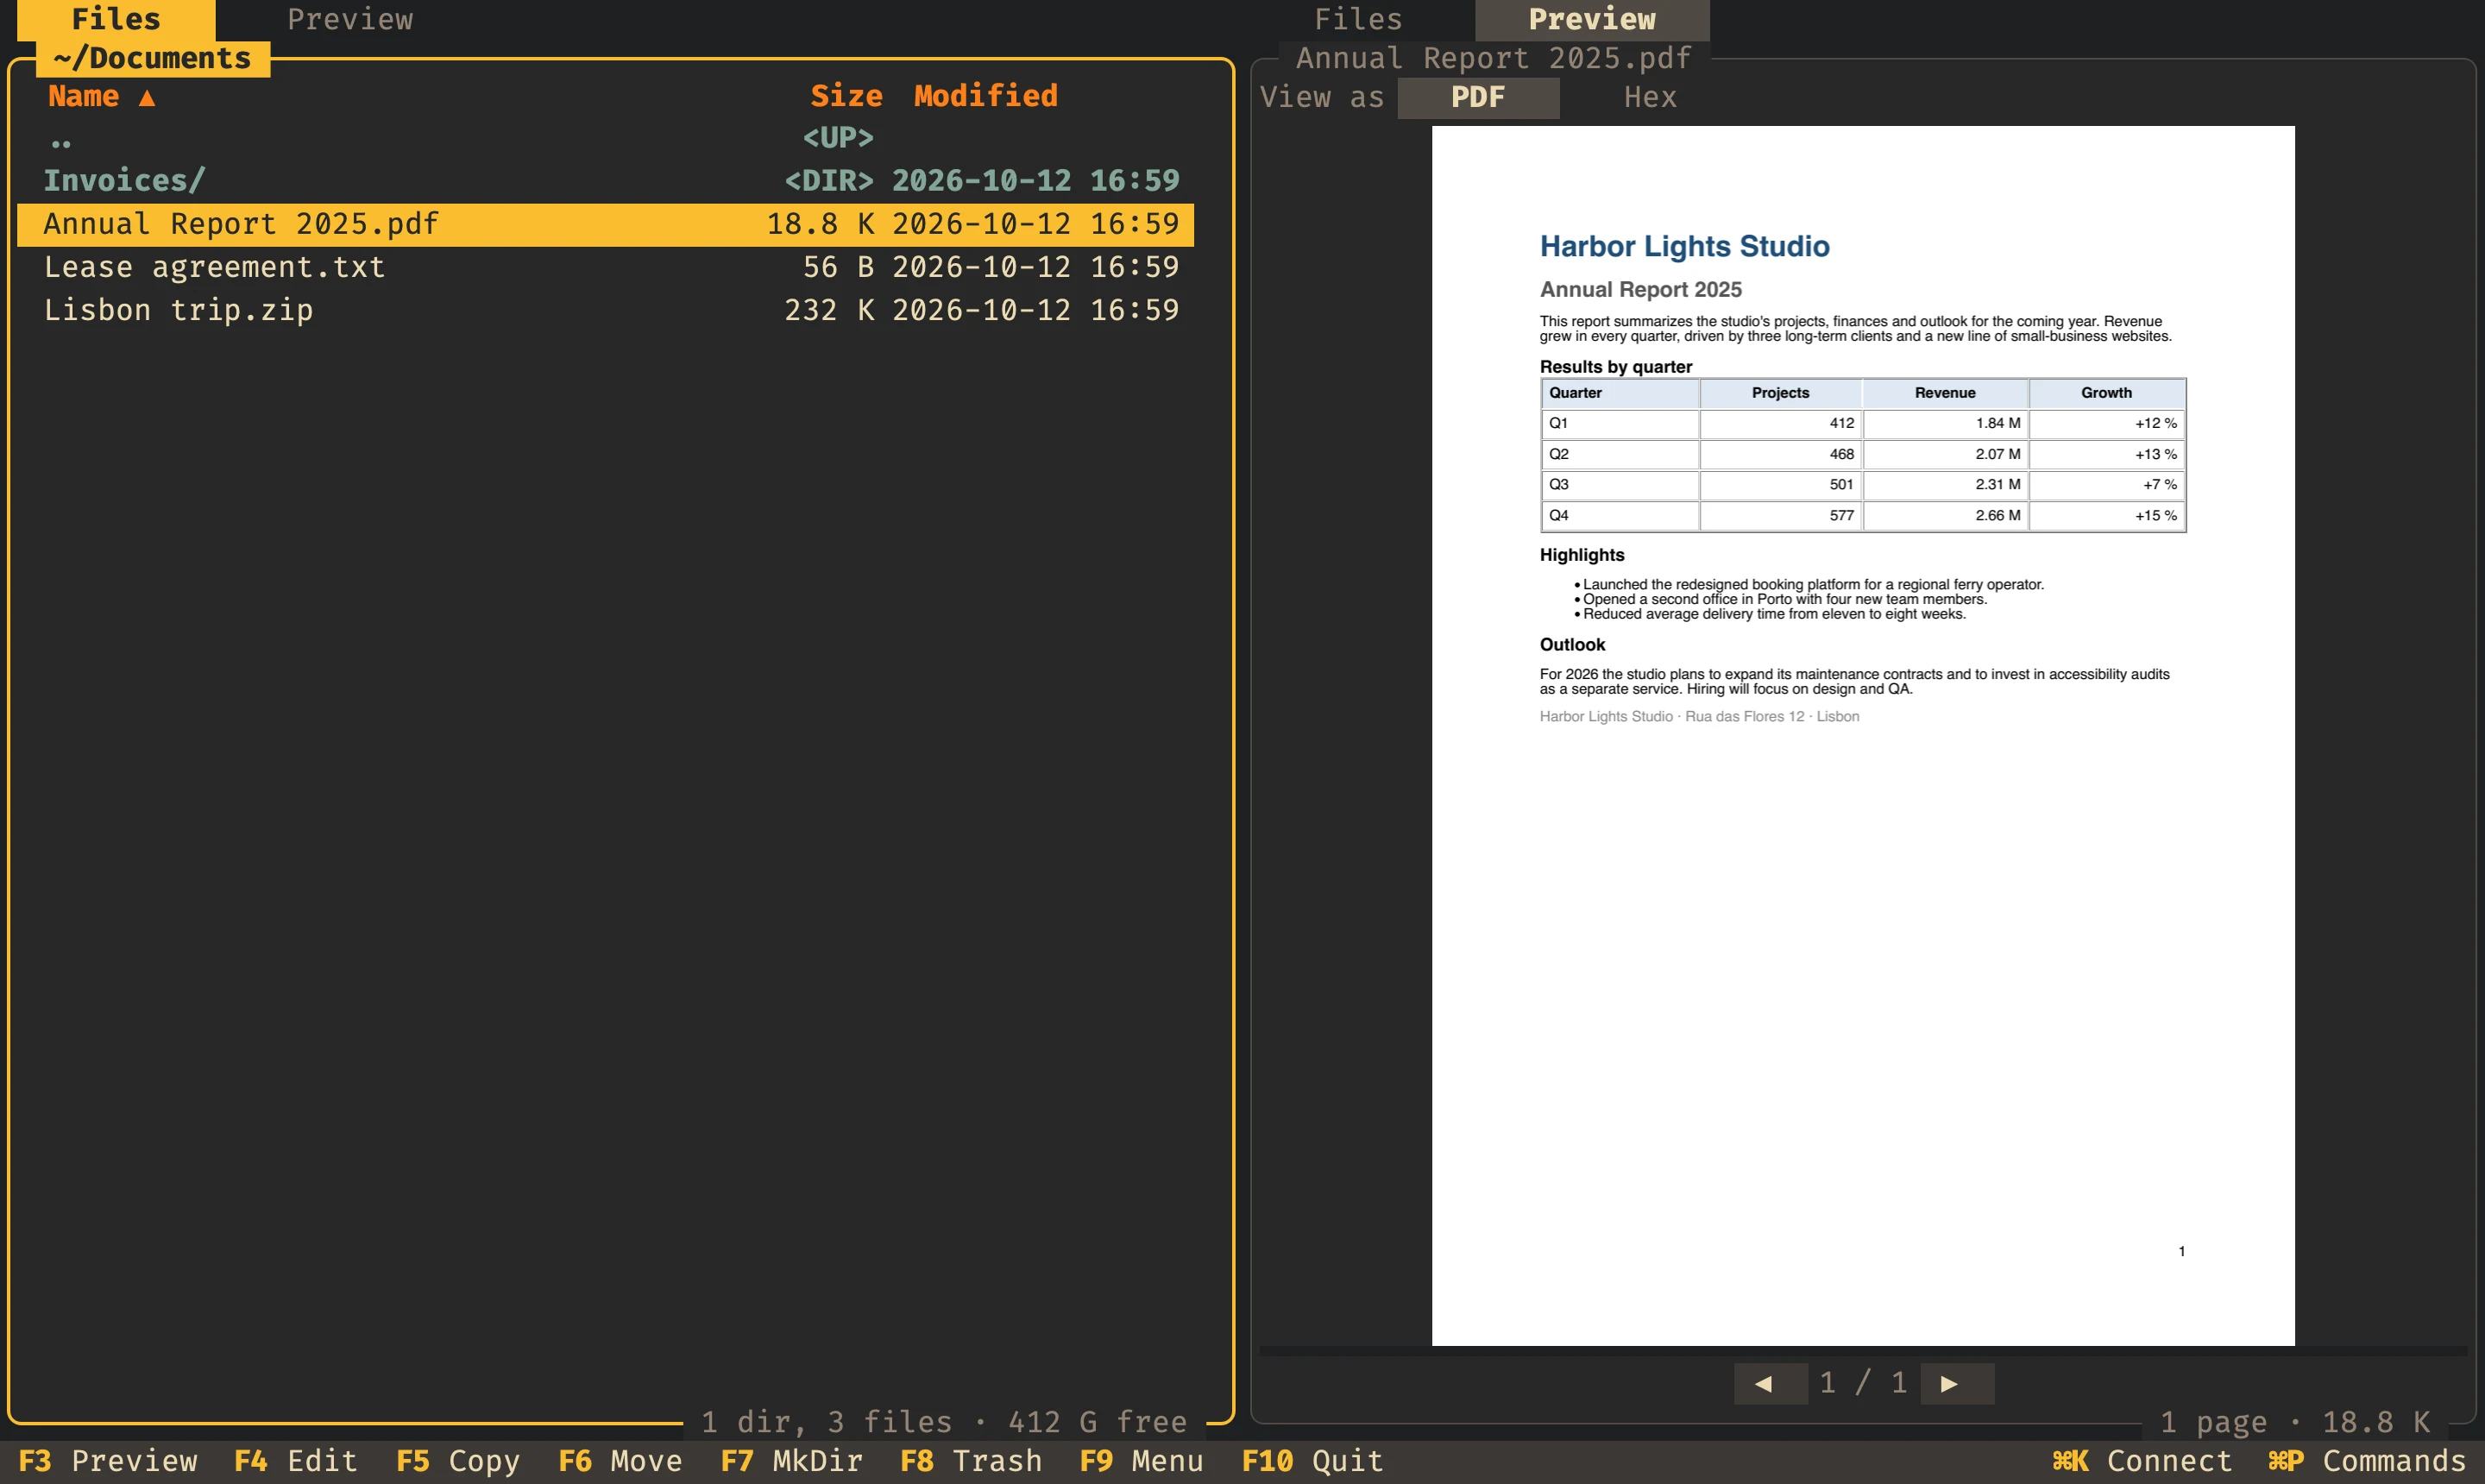The width and height of the screenshot is (2485, 1484).
Task: Go to next PDF page arrow
Action: click(x=1957, y=1383)
